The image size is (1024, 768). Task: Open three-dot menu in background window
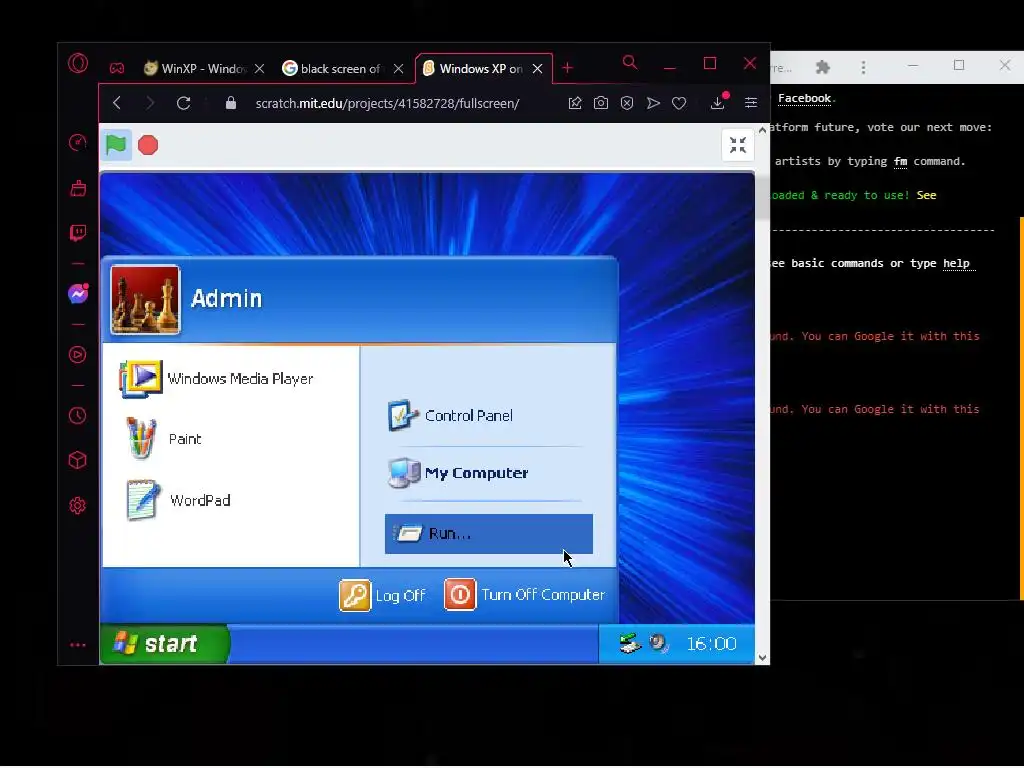pos(863,67)
